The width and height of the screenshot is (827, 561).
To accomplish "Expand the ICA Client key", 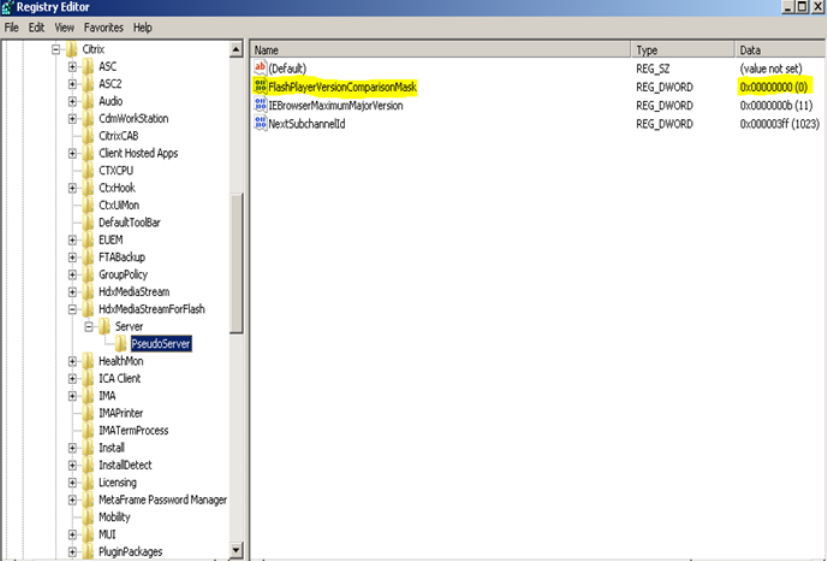I will 72,379.
